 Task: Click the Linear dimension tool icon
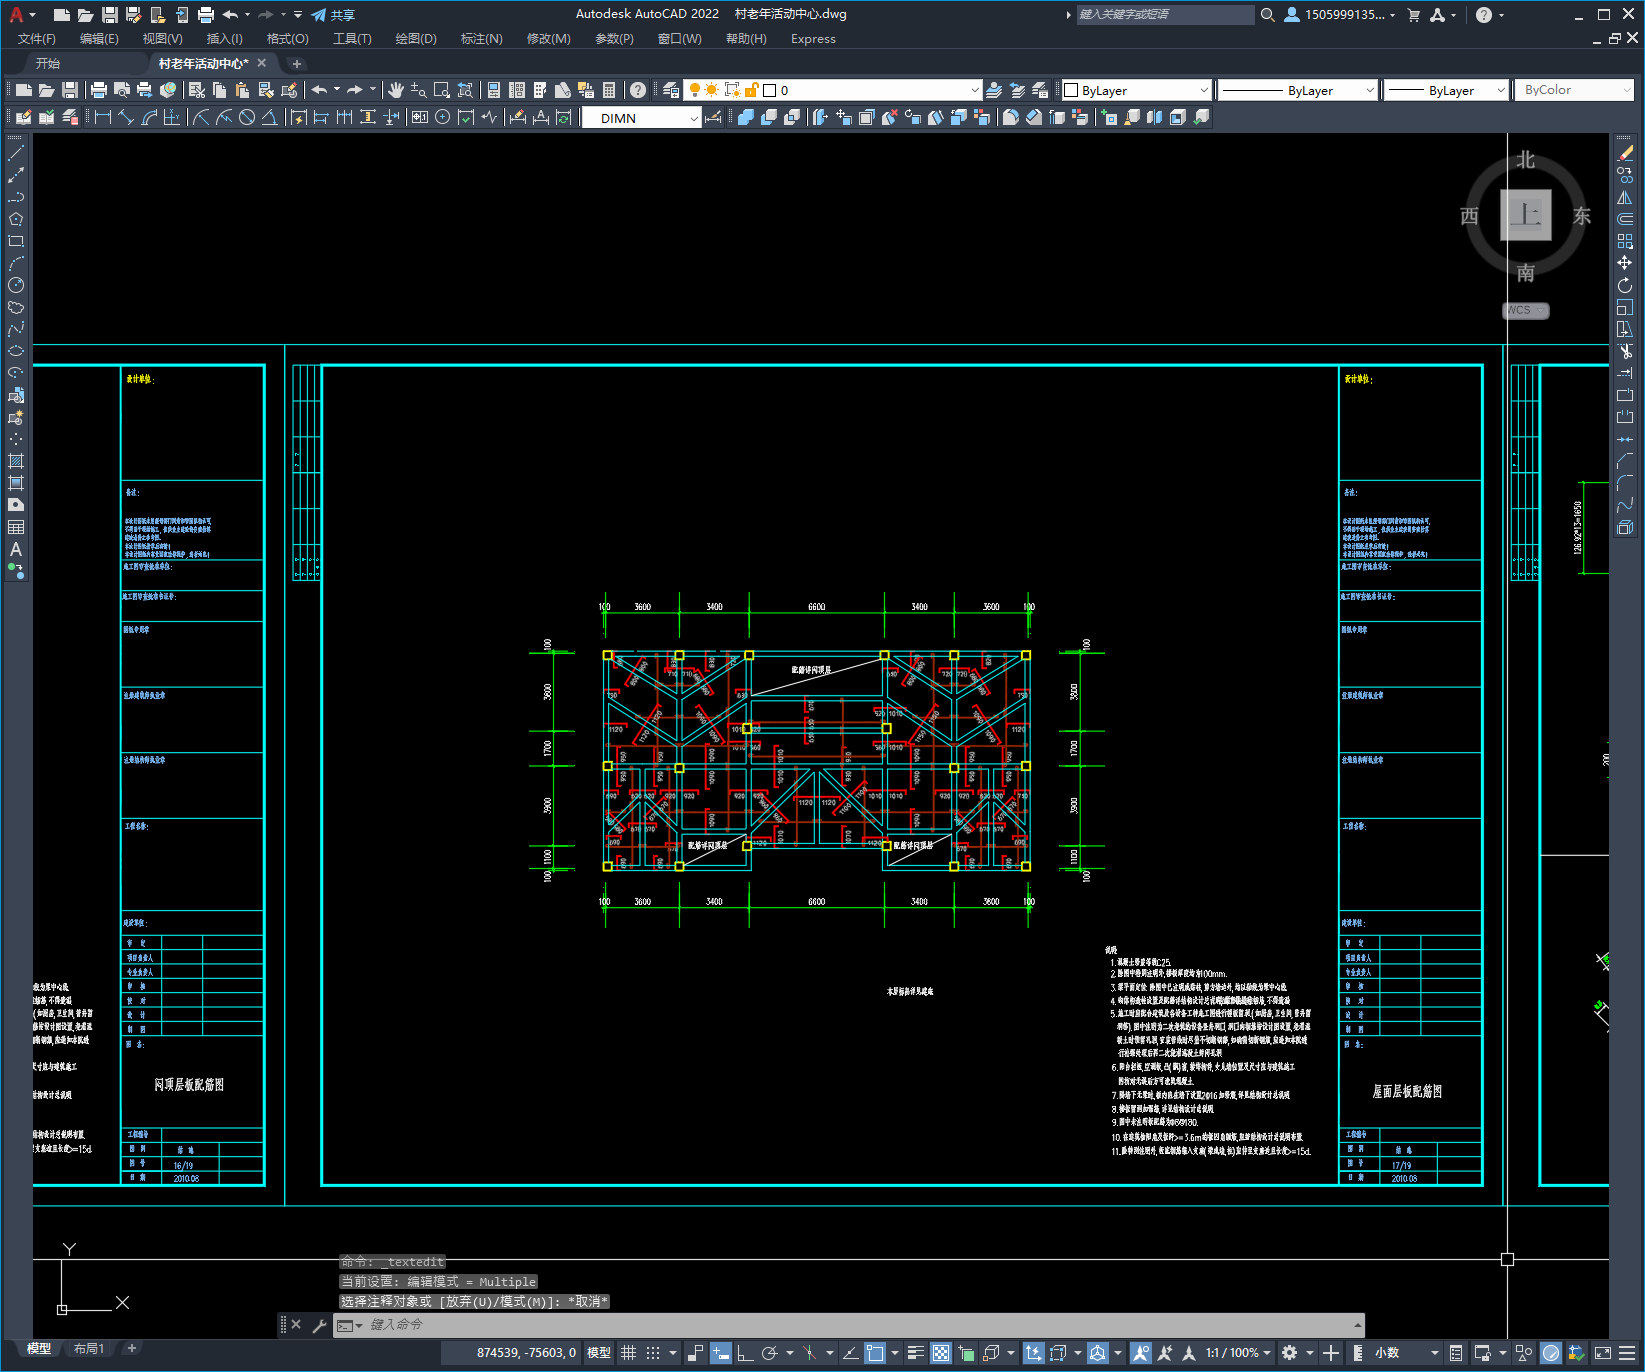point(102,117)
